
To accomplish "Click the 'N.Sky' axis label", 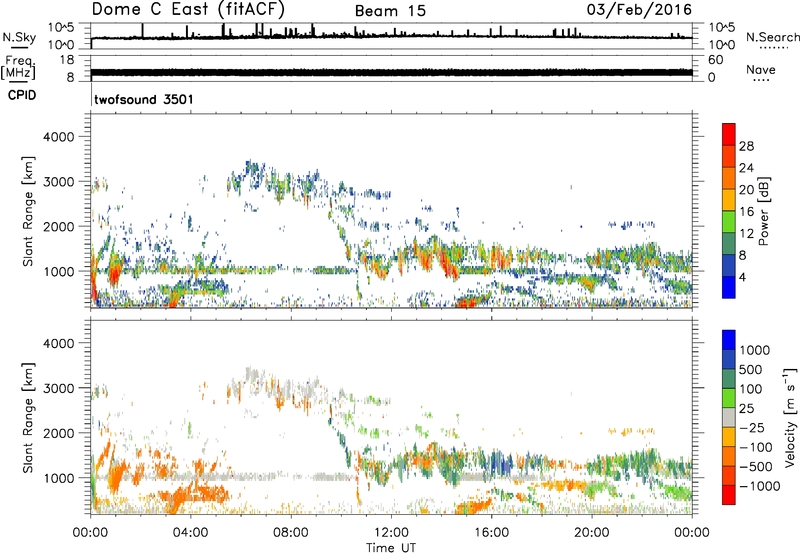I will [x=19, y=37].
